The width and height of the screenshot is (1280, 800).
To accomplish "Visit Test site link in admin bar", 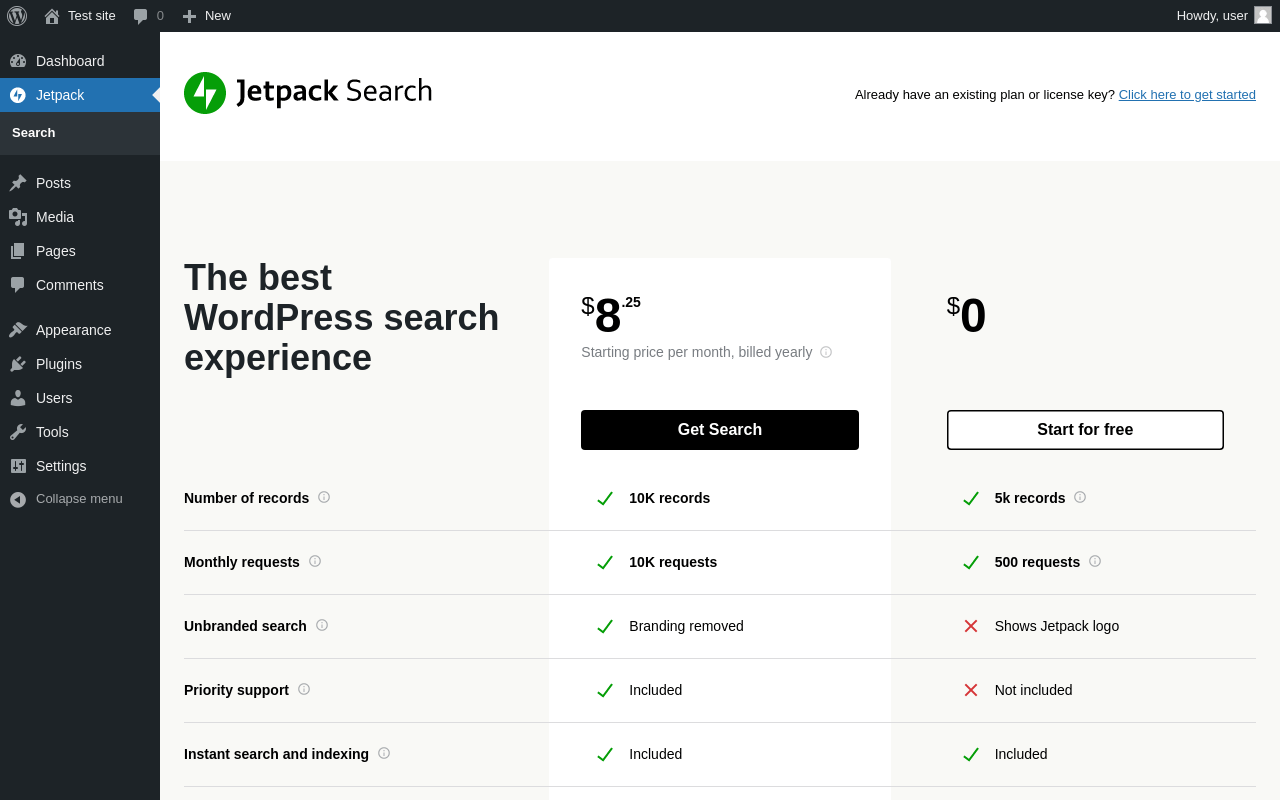I will [80, 16].
